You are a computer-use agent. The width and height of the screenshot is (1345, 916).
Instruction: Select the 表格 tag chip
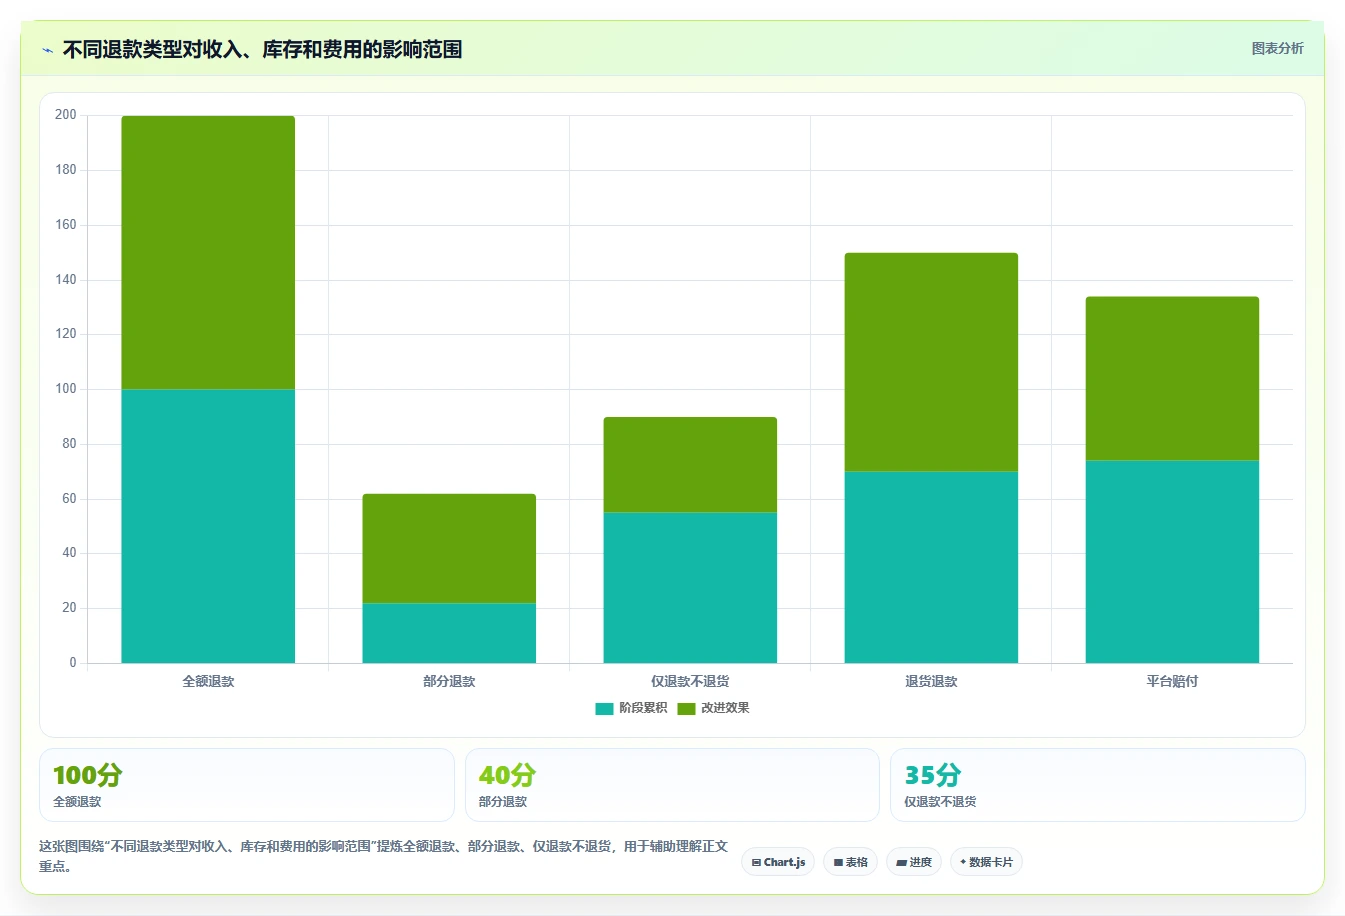(850, 862)
